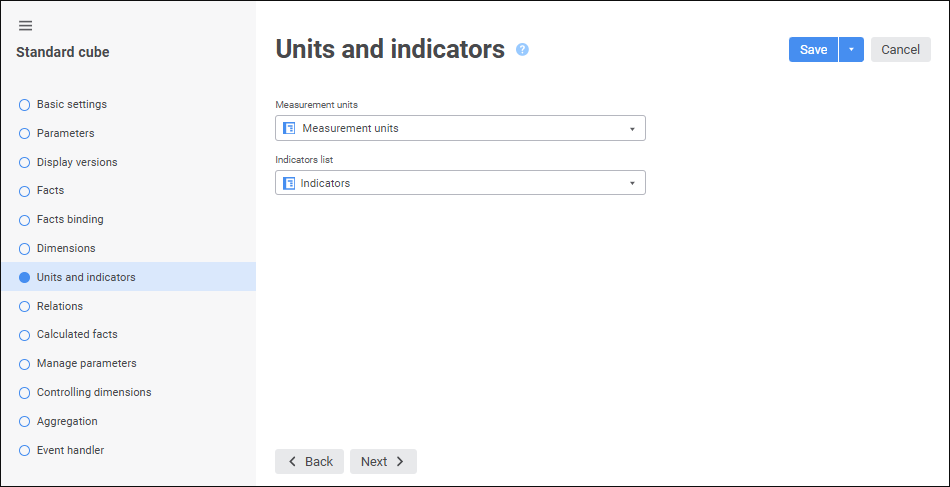
Task: Click the help question mark icon
Action: pyautogui.click(x=522, y=49)
